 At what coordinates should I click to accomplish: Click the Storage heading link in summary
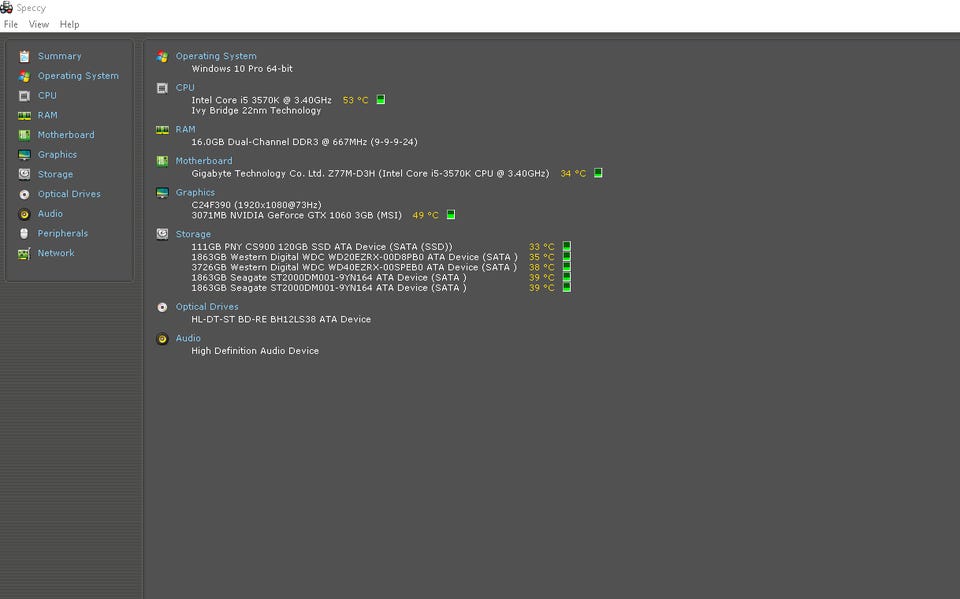tap(193, 234)
